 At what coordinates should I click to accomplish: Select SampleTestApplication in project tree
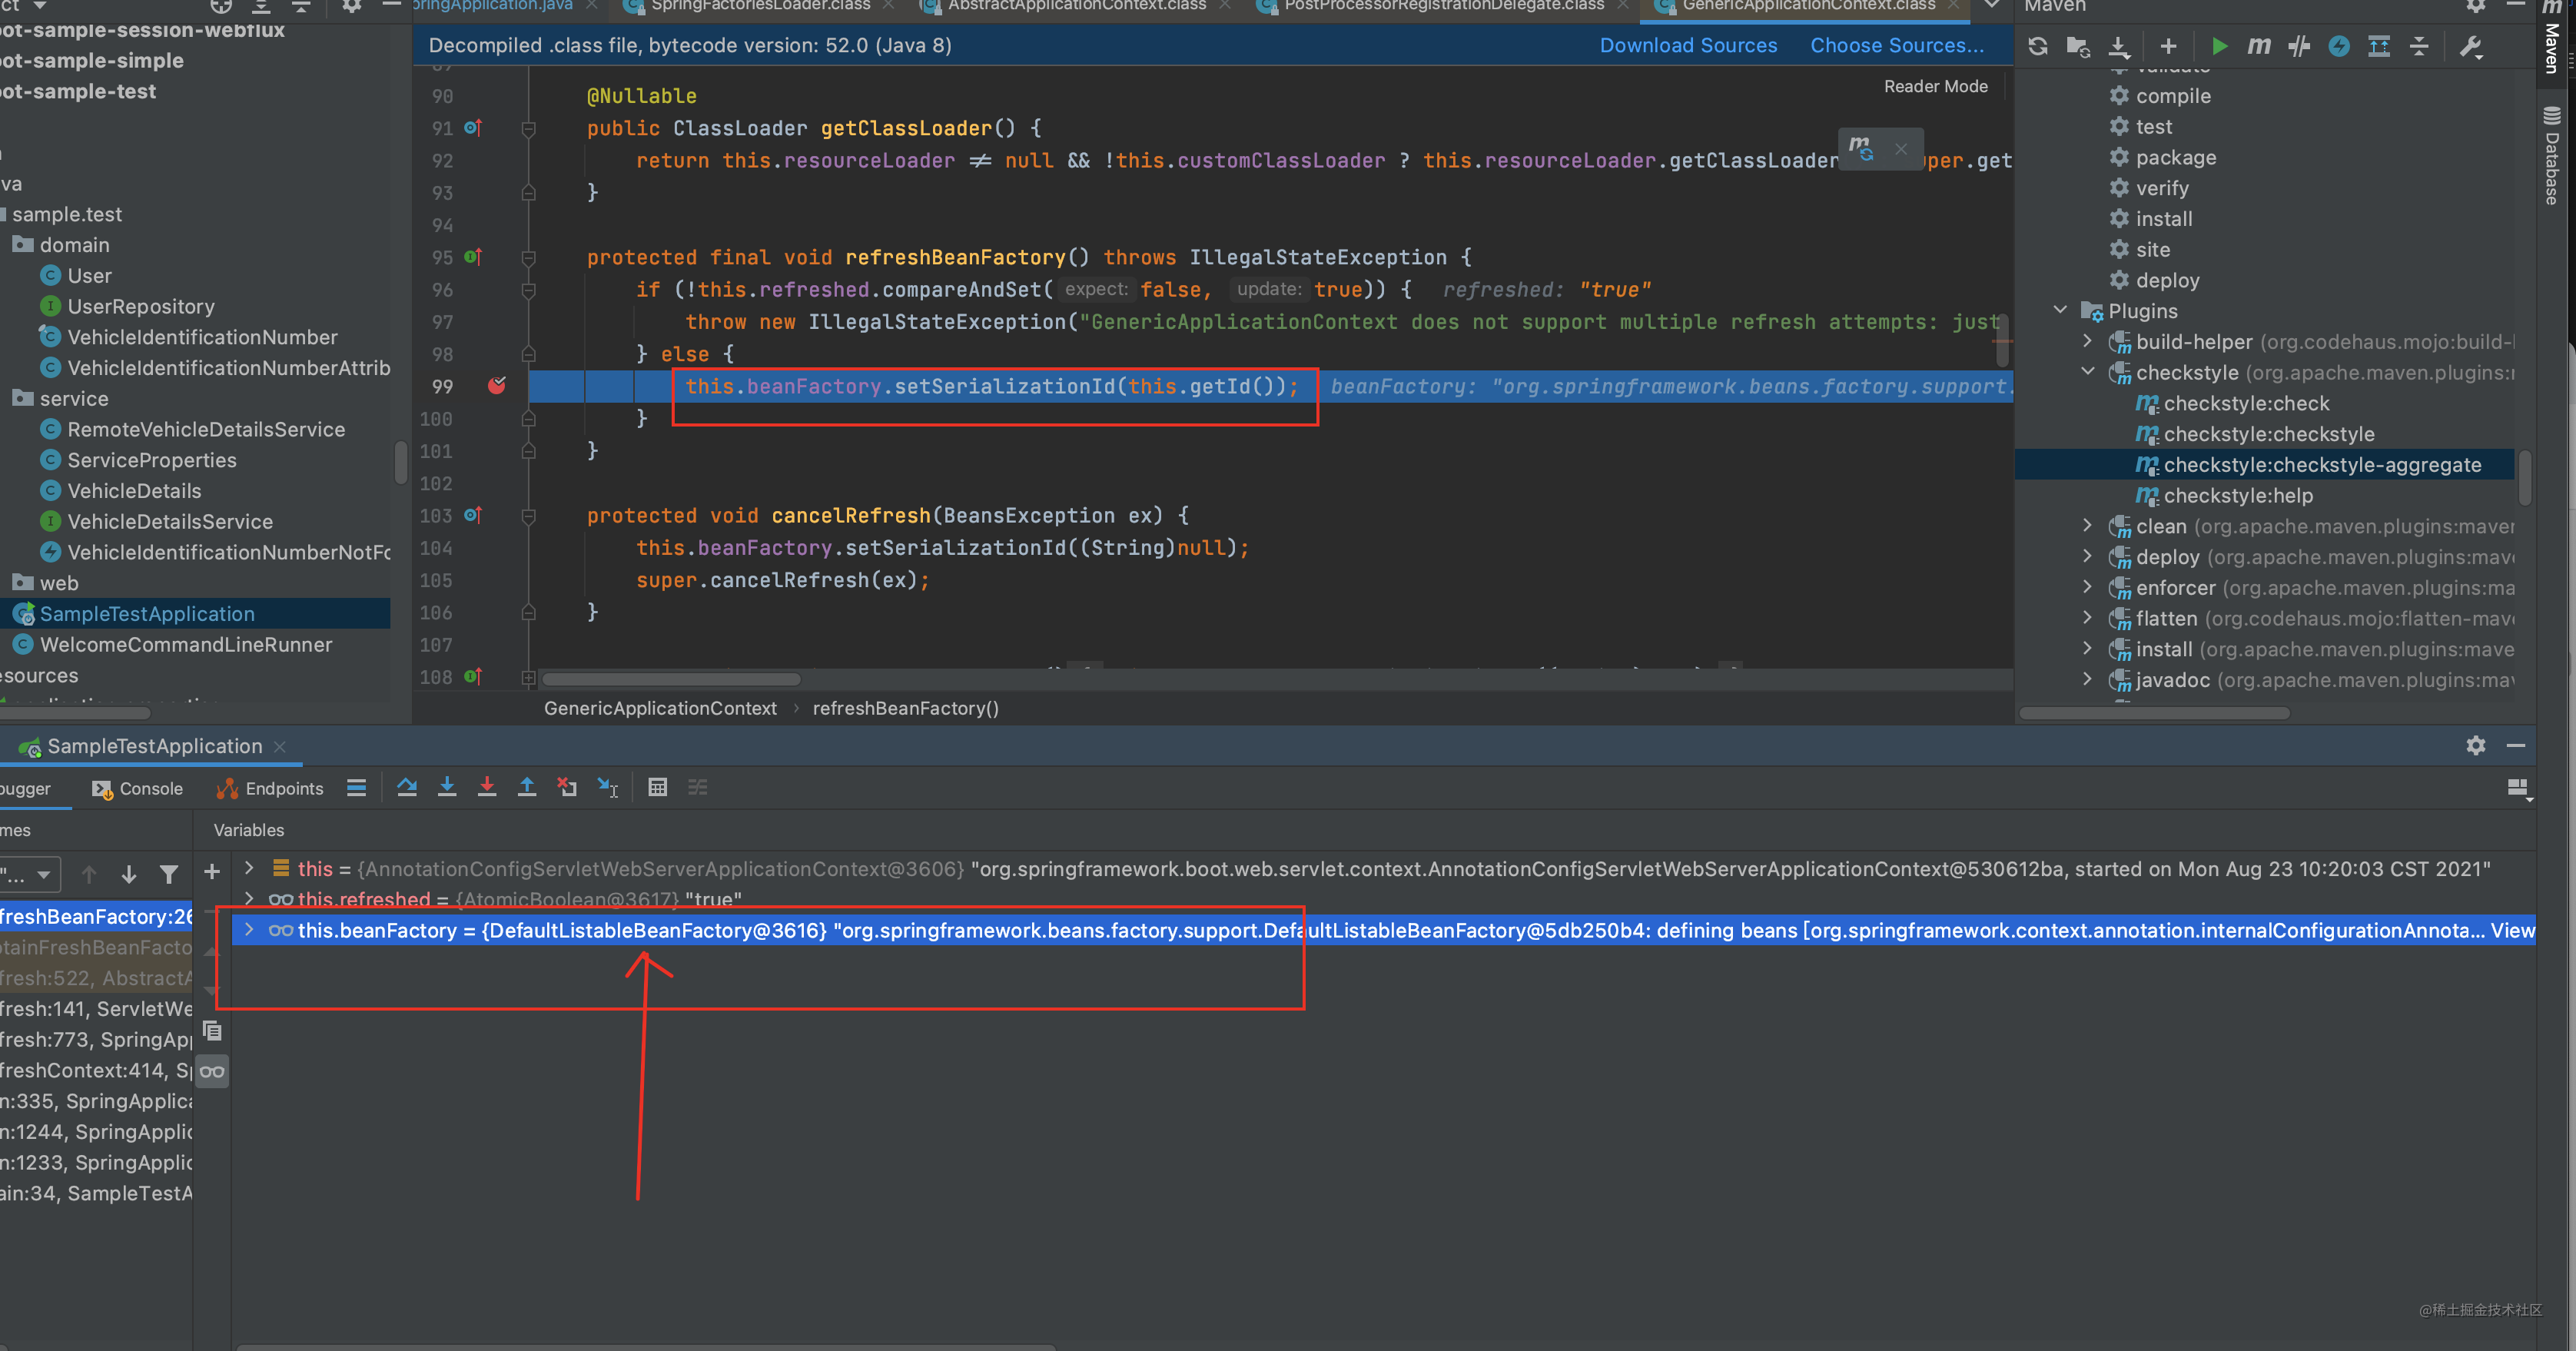pyautogui.click(x=147, y=614)
